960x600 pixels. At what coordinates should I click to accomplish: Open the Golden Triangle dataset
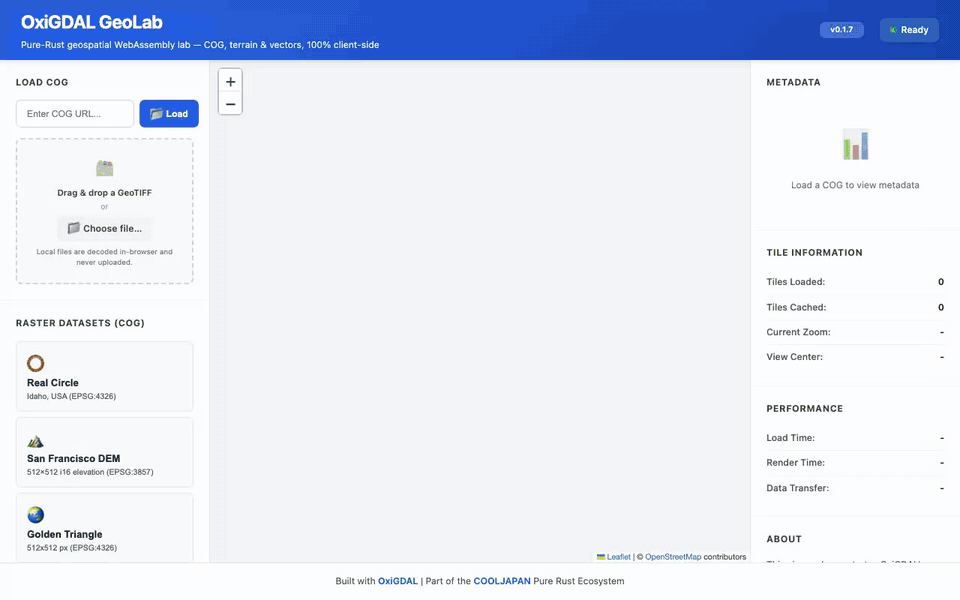105,528
